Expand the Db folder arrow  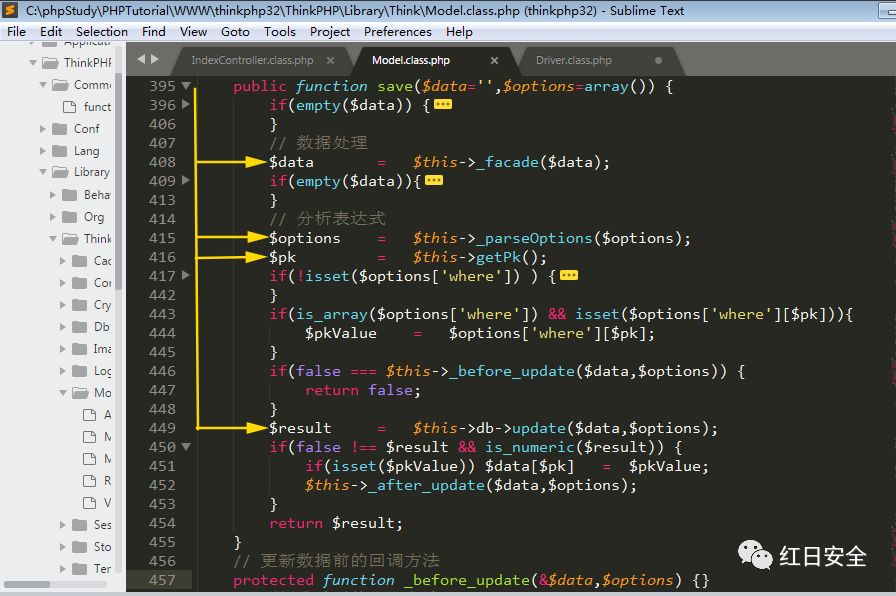point(63,327)
